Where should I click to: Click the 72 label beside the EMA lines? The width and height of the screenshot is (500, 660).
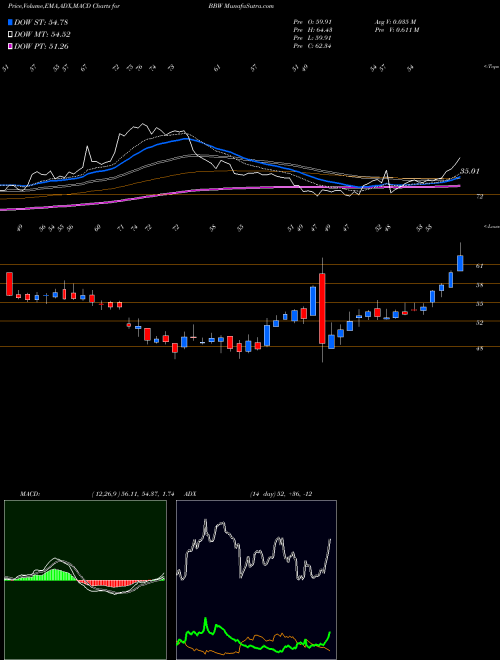coord(480,197)
